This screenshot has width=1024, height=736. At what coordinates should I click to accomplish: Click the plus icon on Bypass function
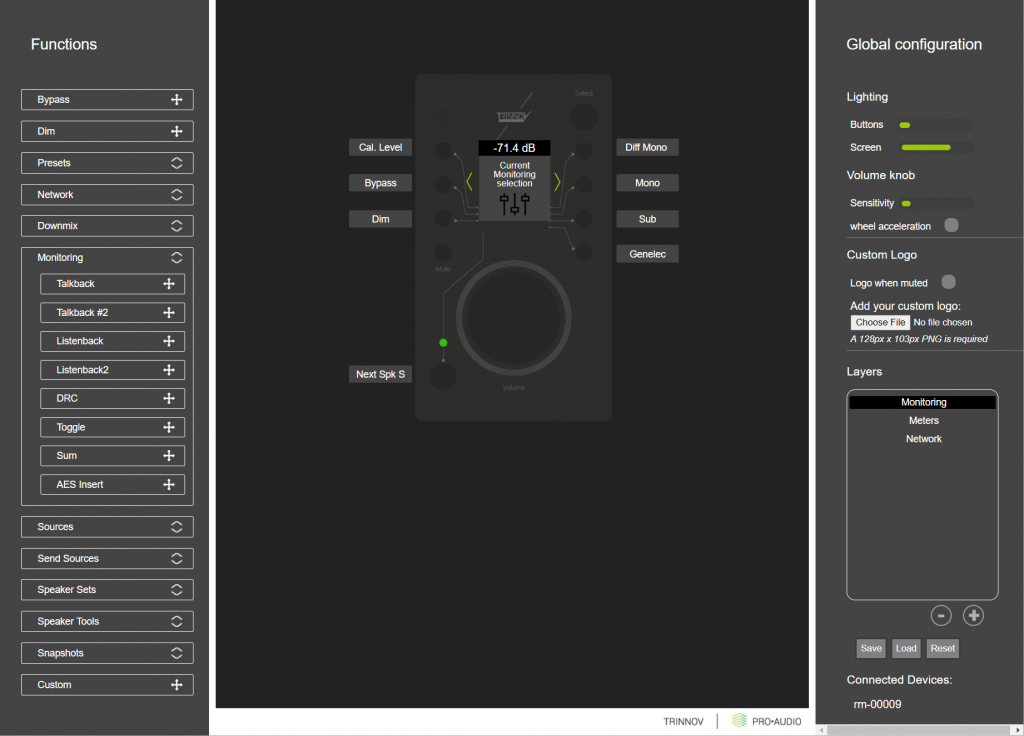176,99
